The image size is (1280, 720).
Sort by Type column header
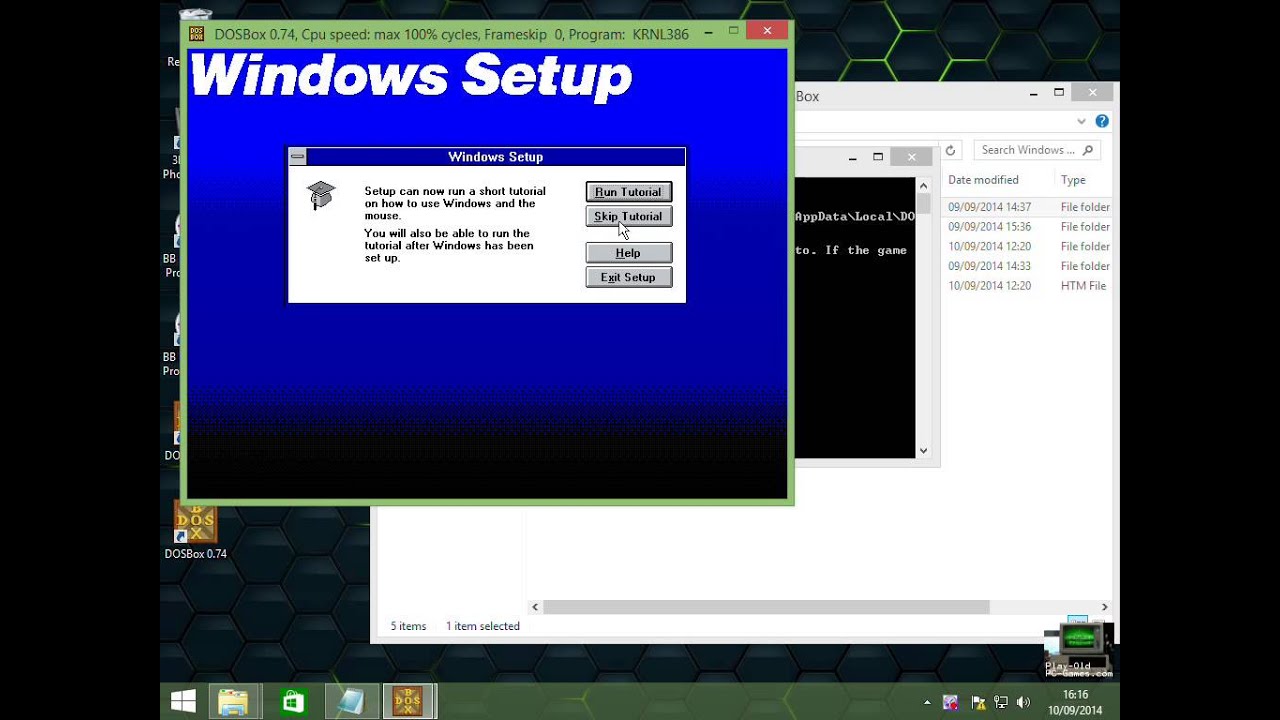[1073, 180]
